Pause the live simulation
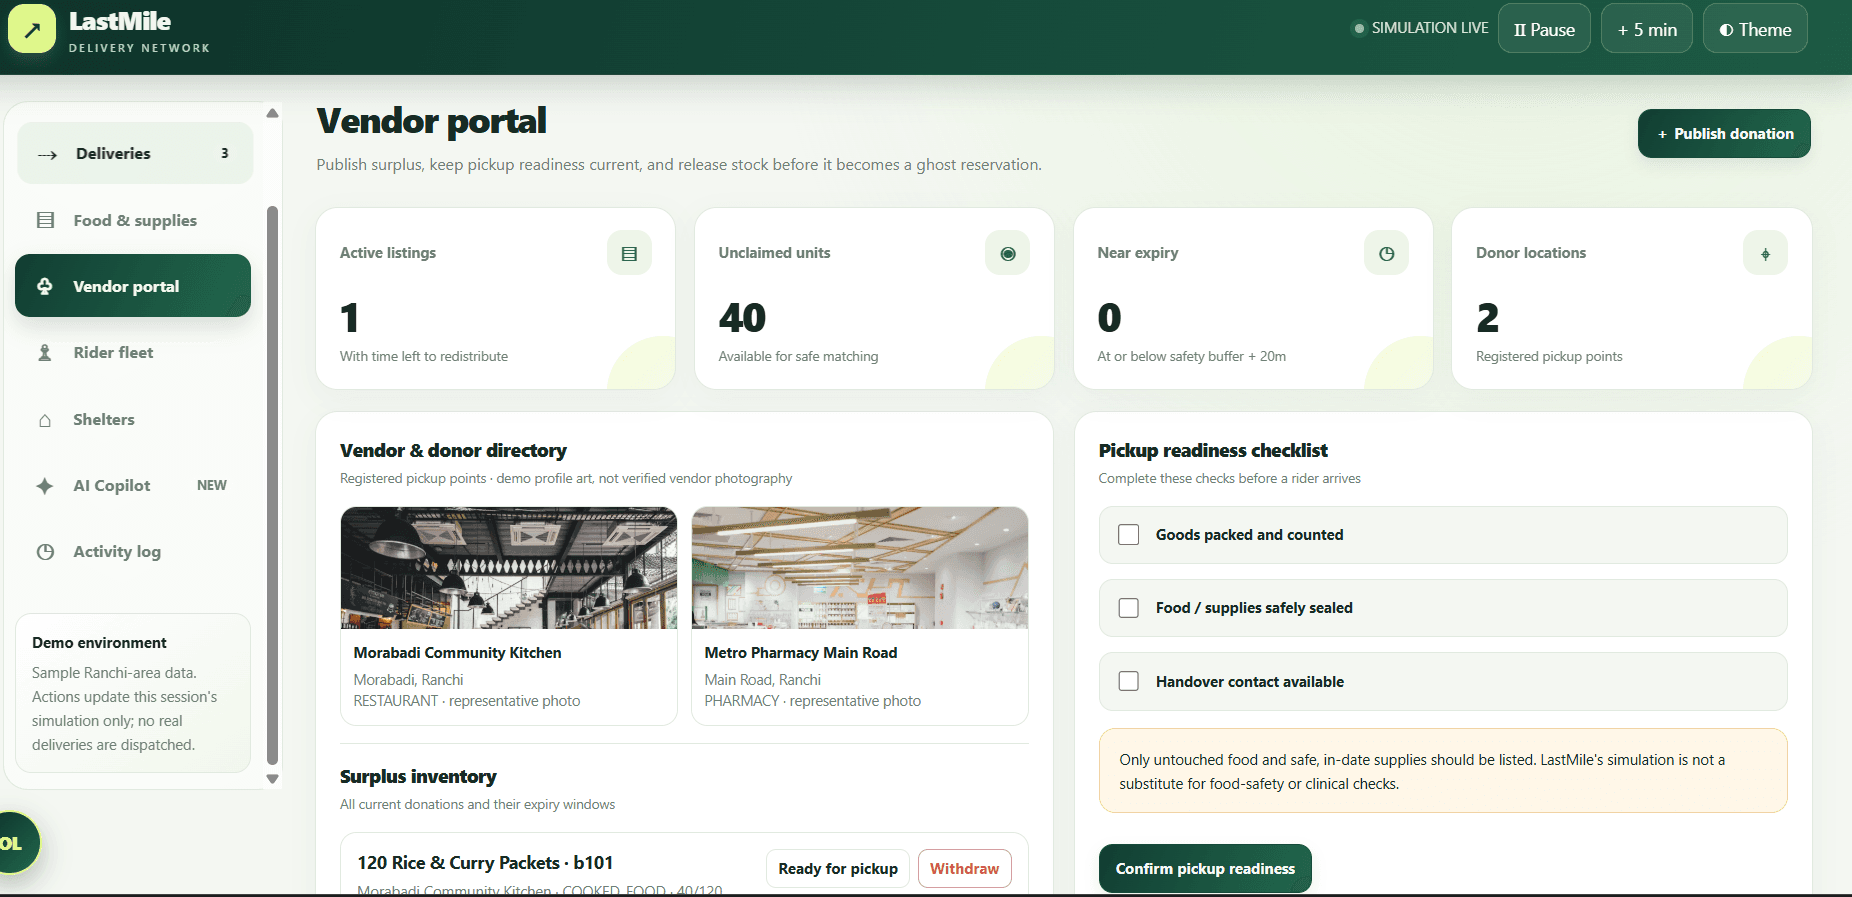 [x=1544, y=29]
